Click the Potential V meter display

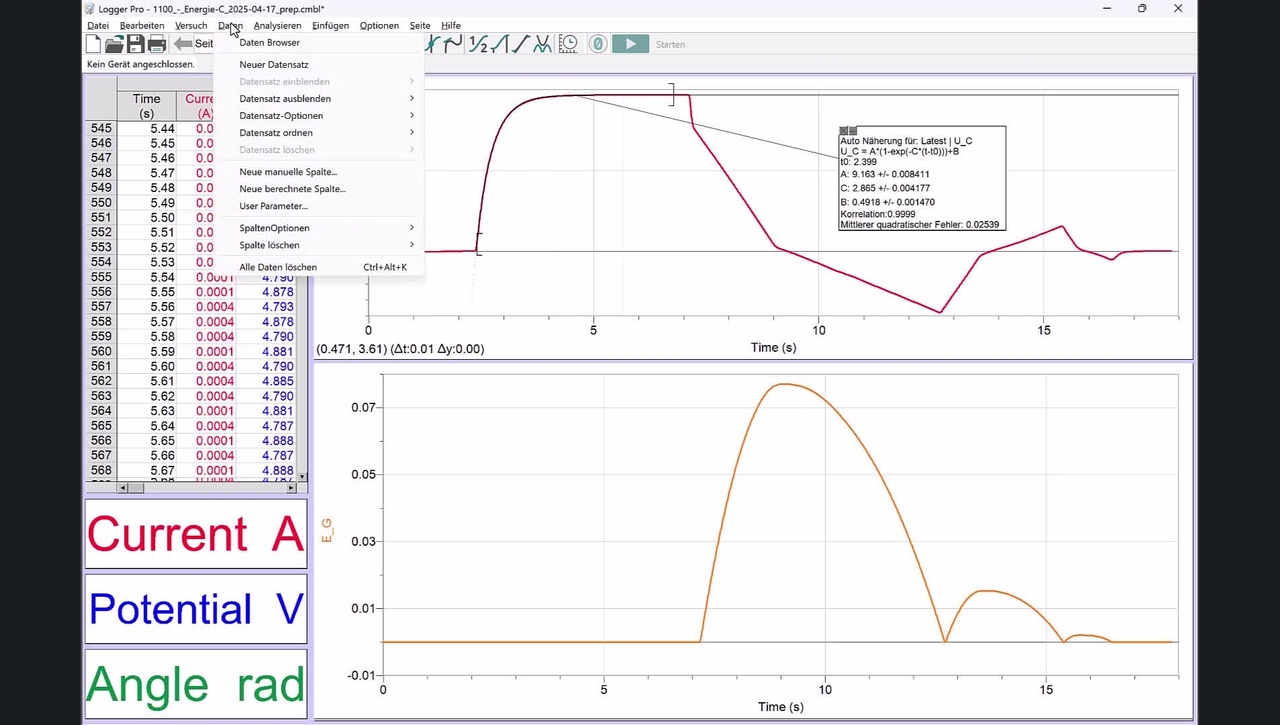pyautogui.click(x=196, y=609)
